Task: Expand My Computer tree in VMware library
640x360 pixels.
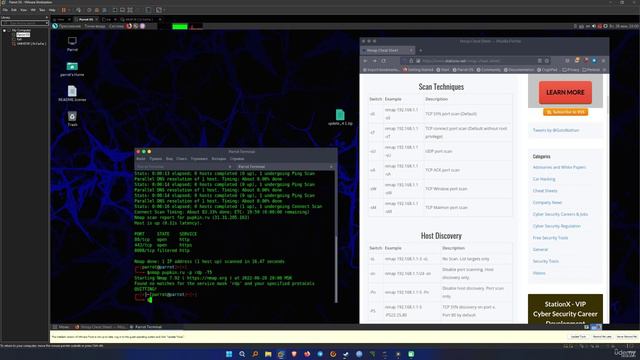Action: [4, 31]
